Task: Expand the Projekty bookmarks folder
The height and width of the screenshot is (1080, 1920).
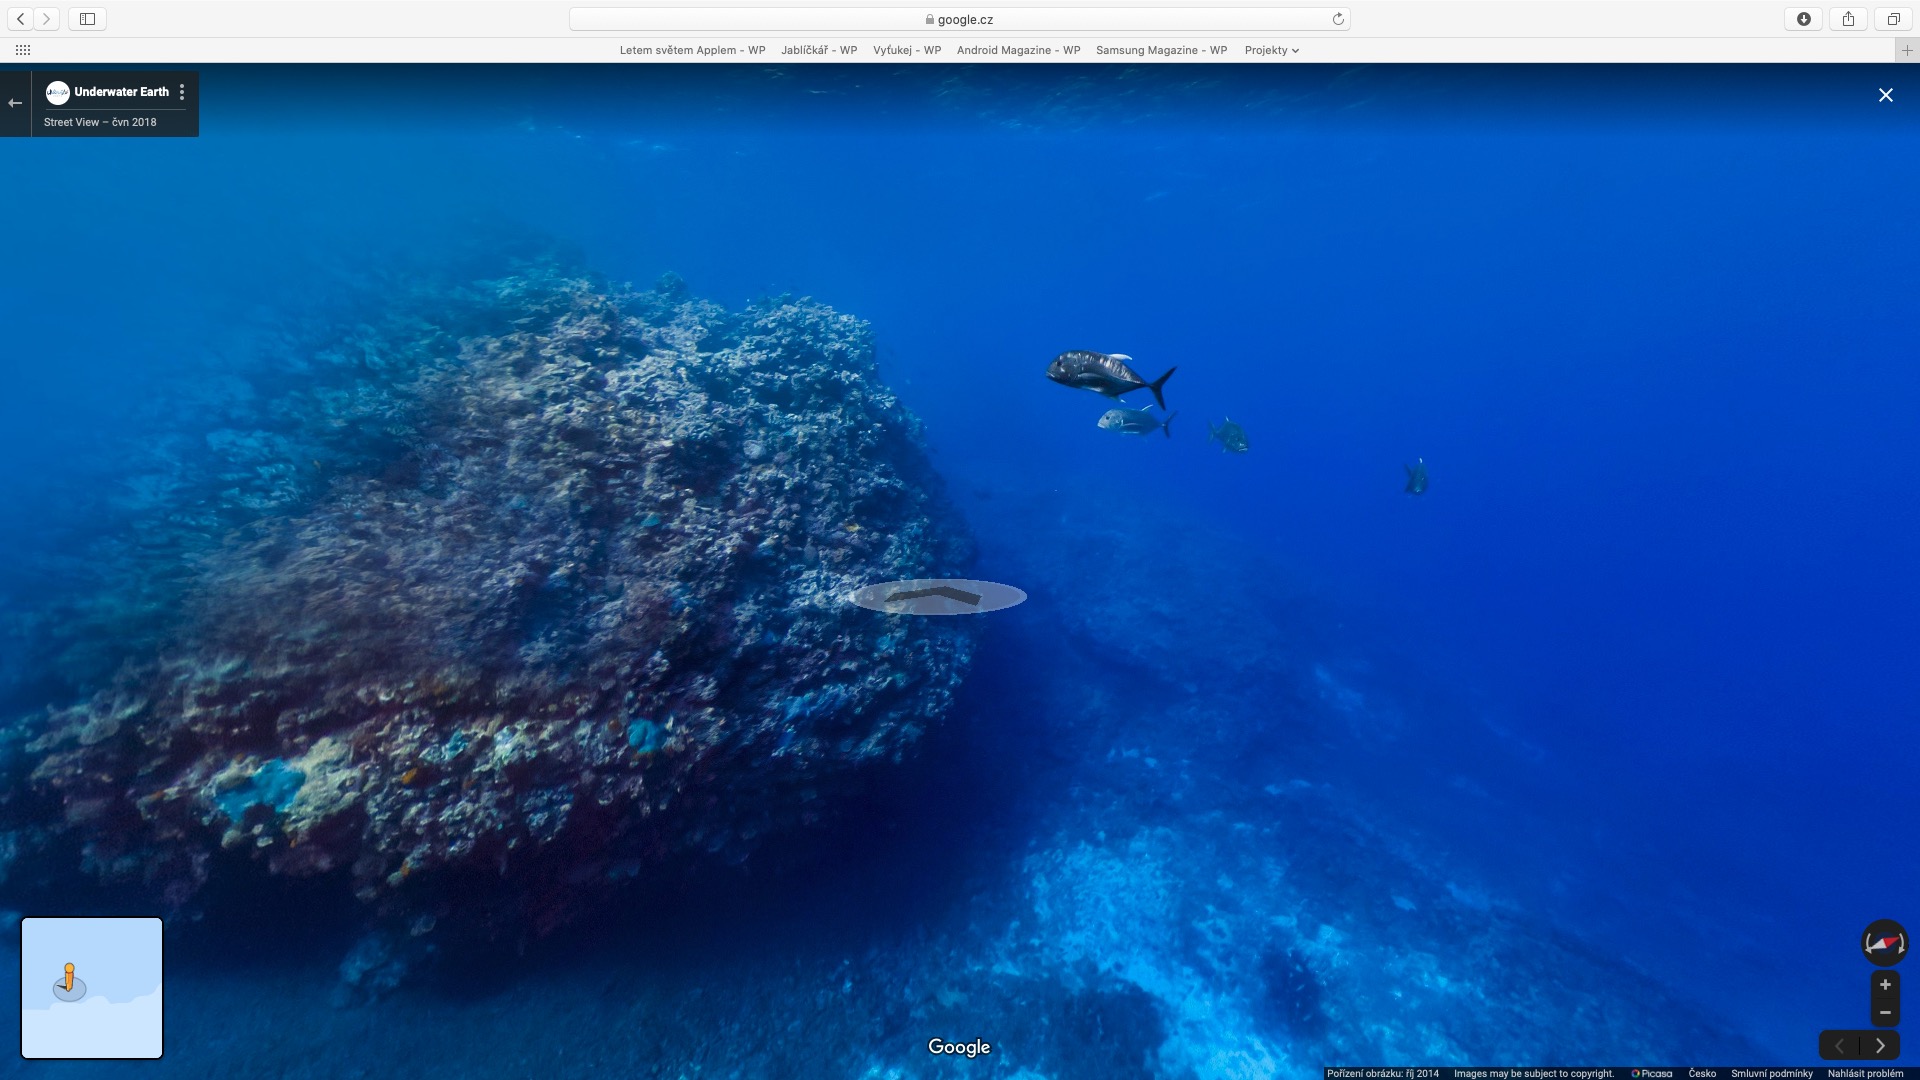Action: (1271, 50)
